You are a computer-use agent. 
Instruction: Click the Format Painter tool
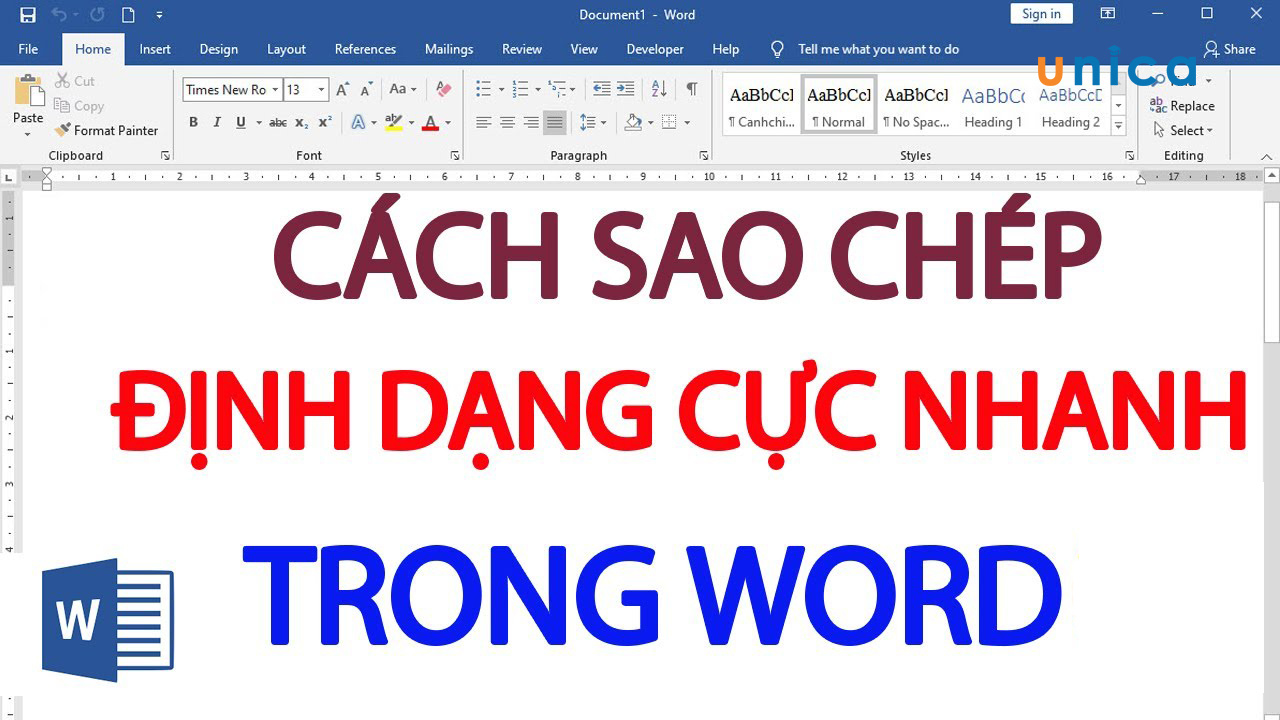click(107, 130)
